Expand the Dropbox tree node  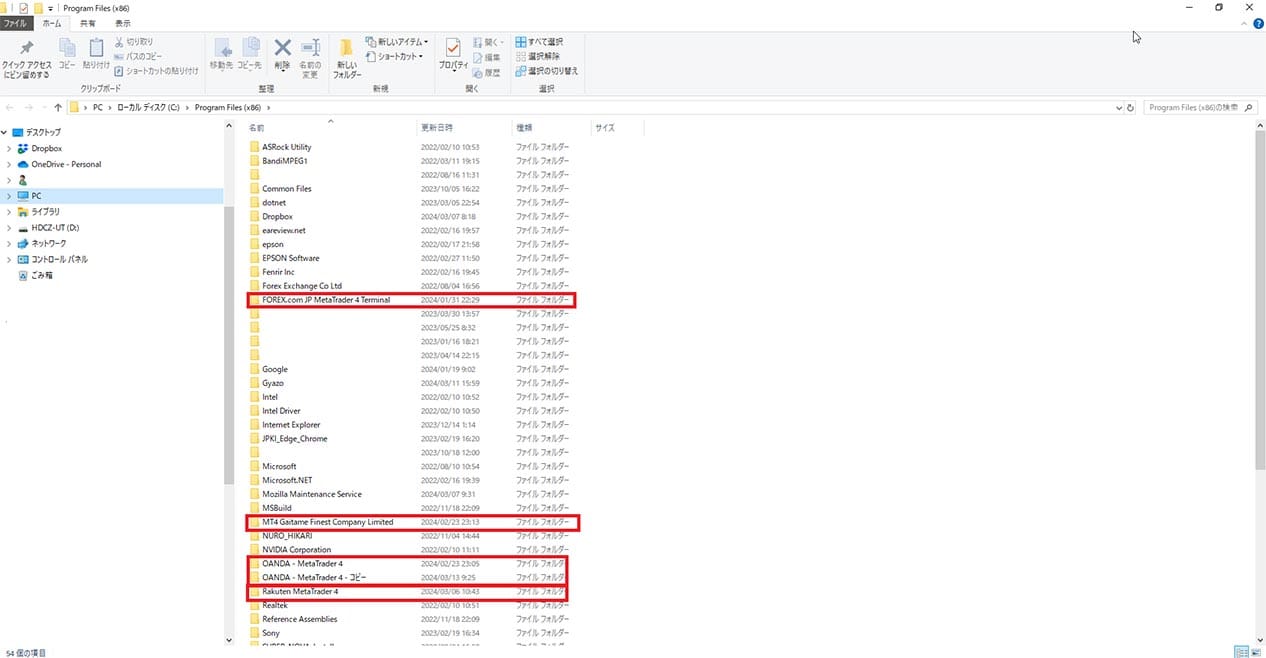(x=9, y=148)
